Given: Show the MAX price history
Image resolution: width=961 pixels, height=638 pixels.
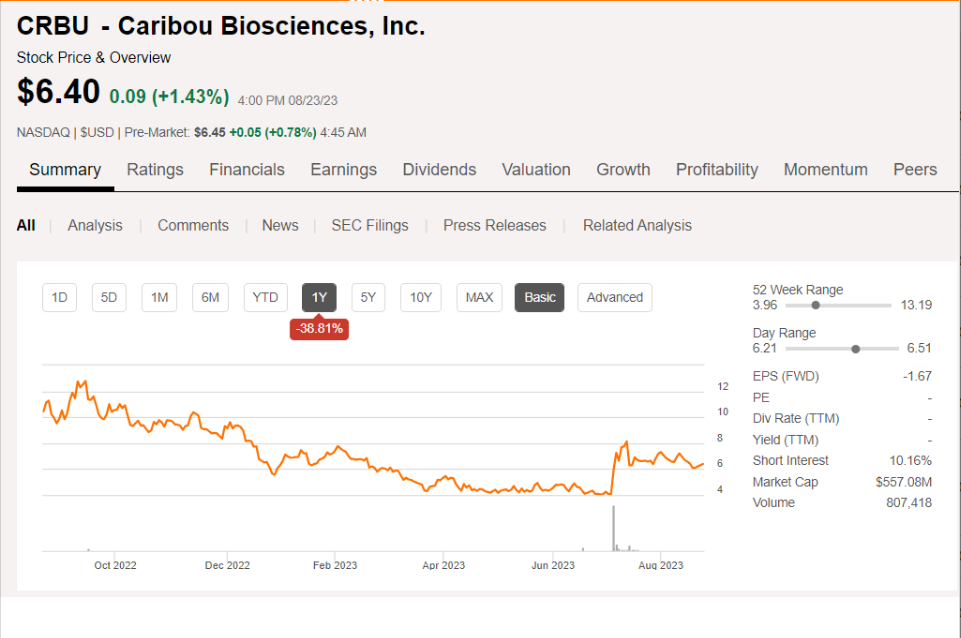Looking at the screenshot, I should (x=479, y=297).
